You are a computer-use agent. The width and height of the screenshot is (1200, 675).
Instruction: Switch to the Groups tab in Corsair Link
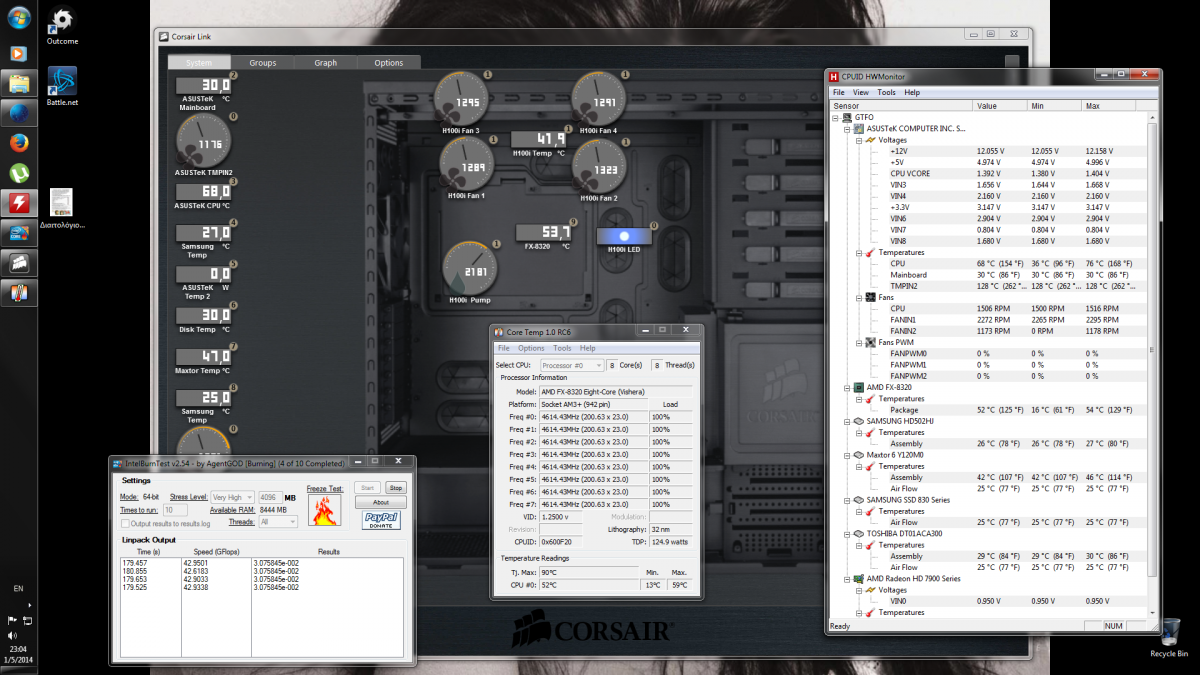coord(263,63)
